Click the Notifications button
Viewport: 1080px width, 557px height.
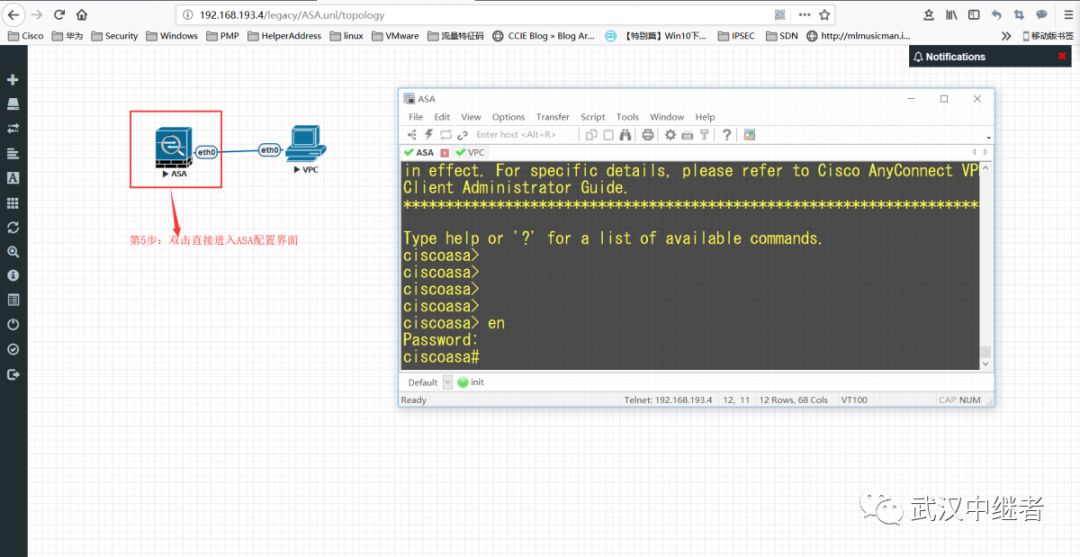949,57
